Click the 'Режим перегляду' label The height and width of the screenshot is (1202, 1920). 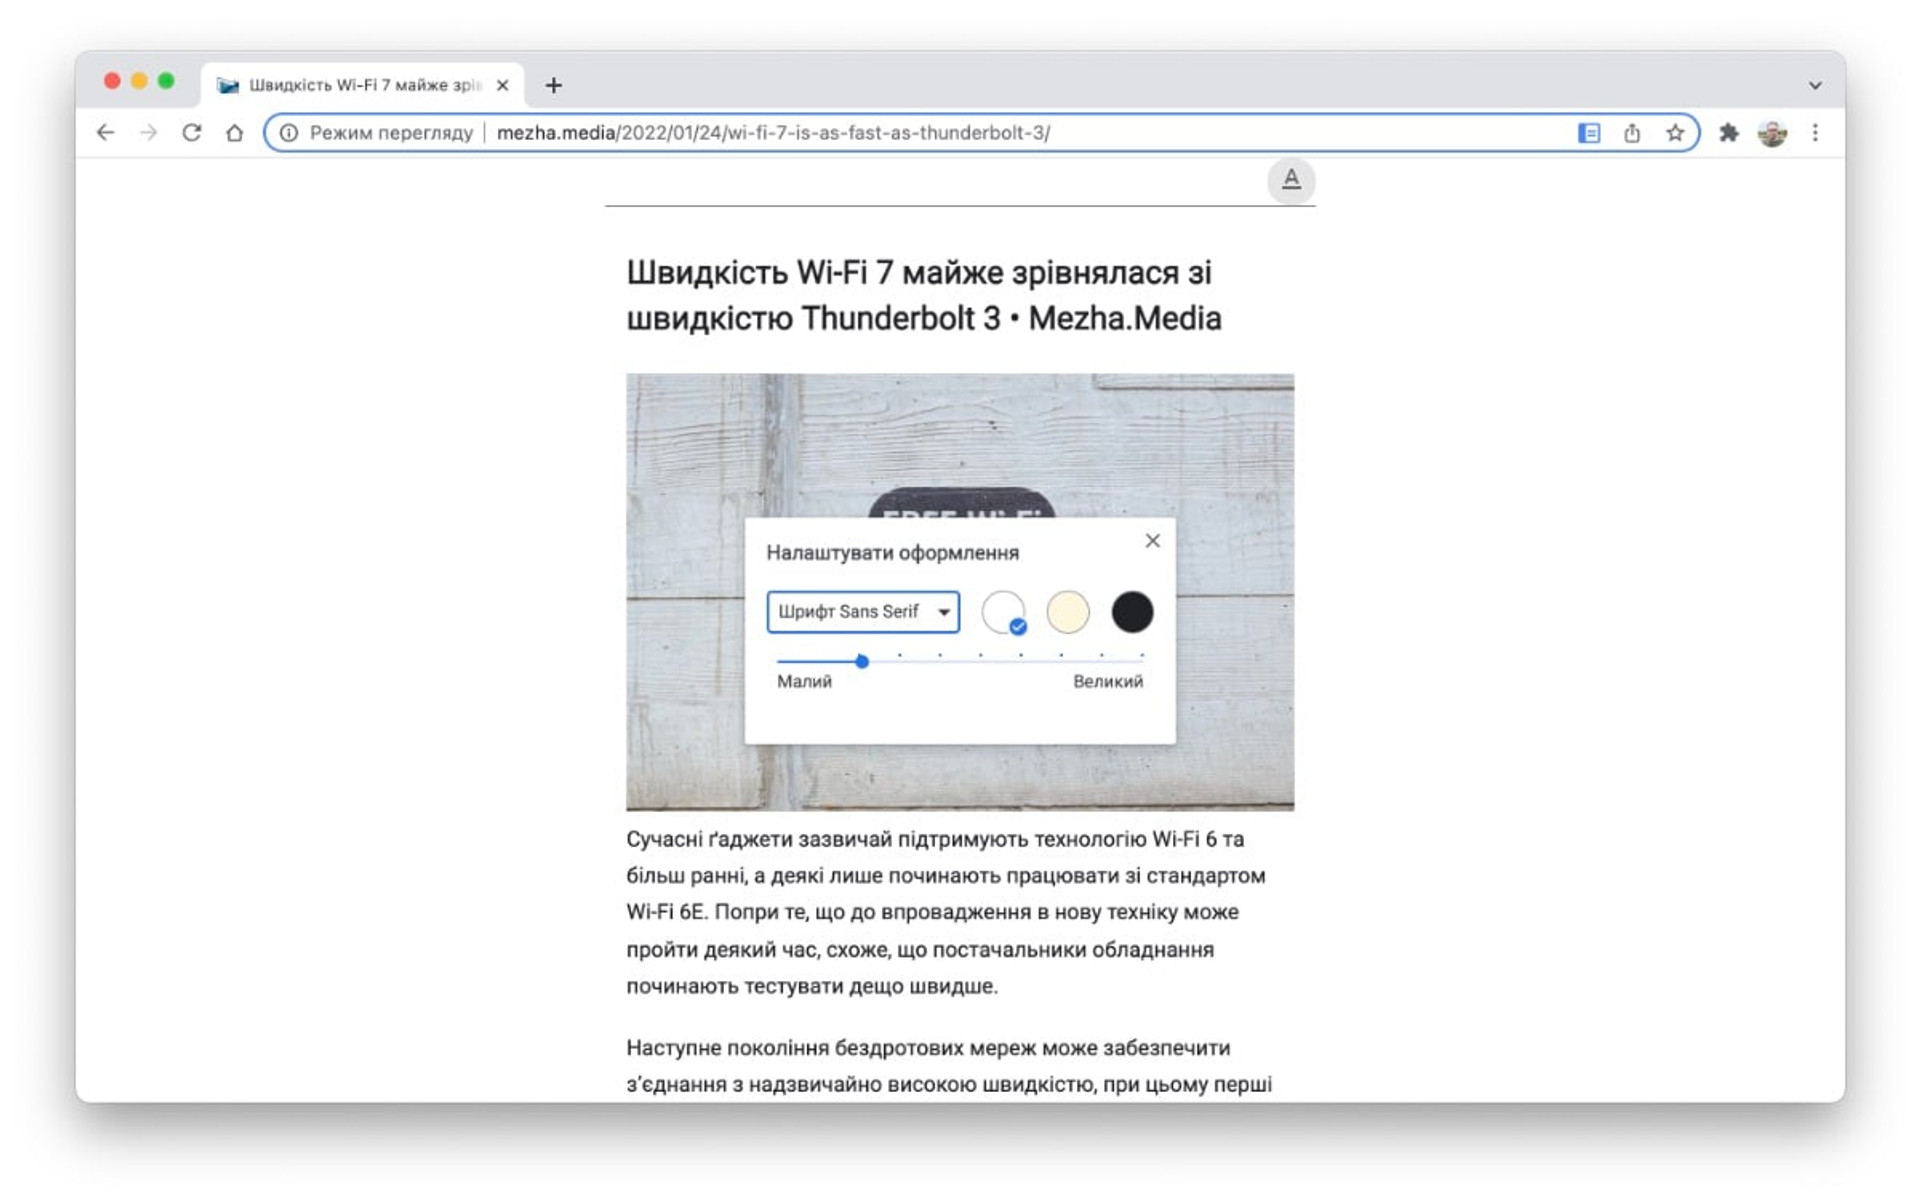391,133
